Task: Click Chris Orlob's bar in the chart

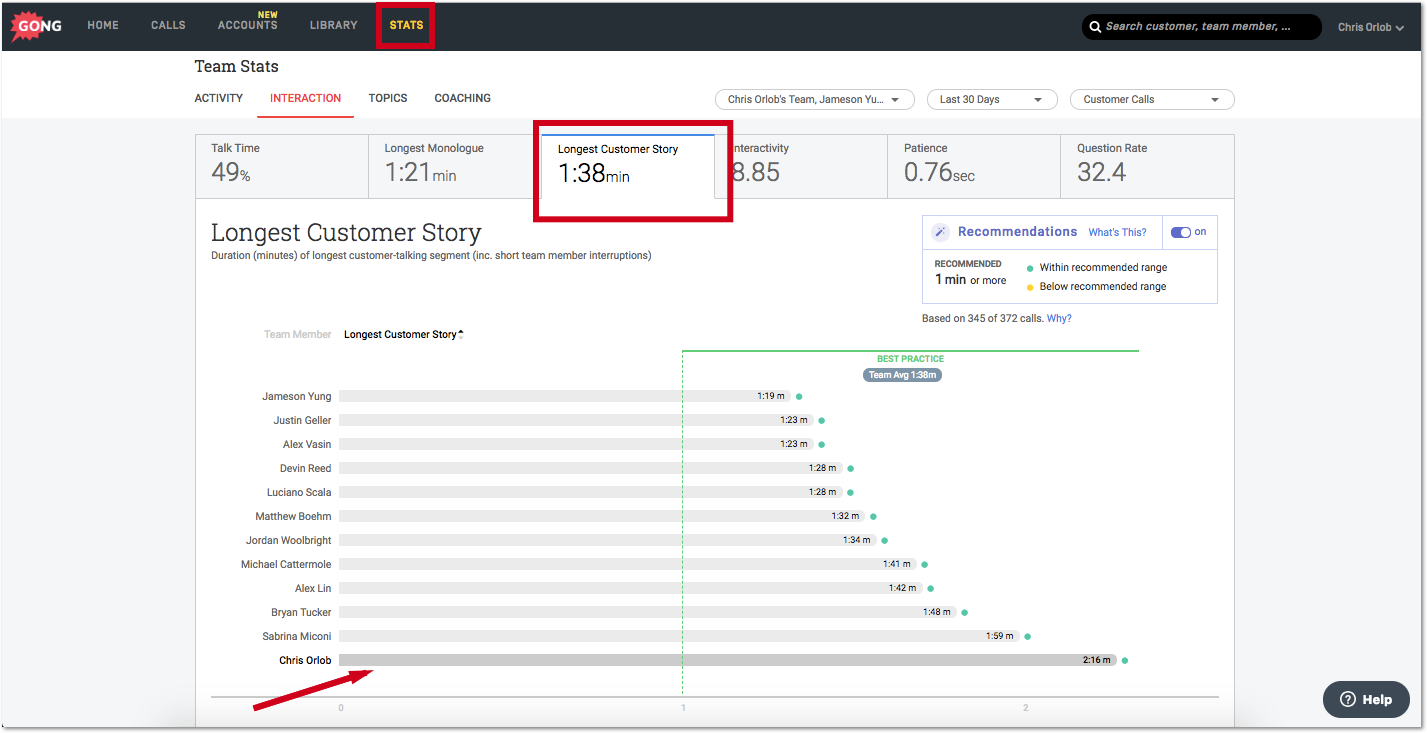Action: pos(700,659)
